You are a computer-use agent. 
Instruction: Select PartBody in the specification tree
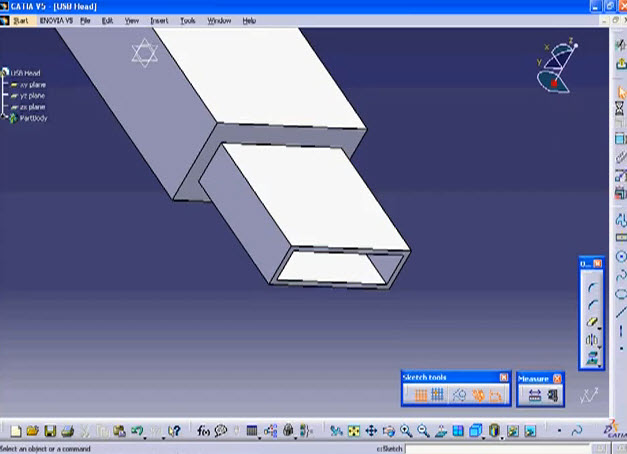[34, 118]
